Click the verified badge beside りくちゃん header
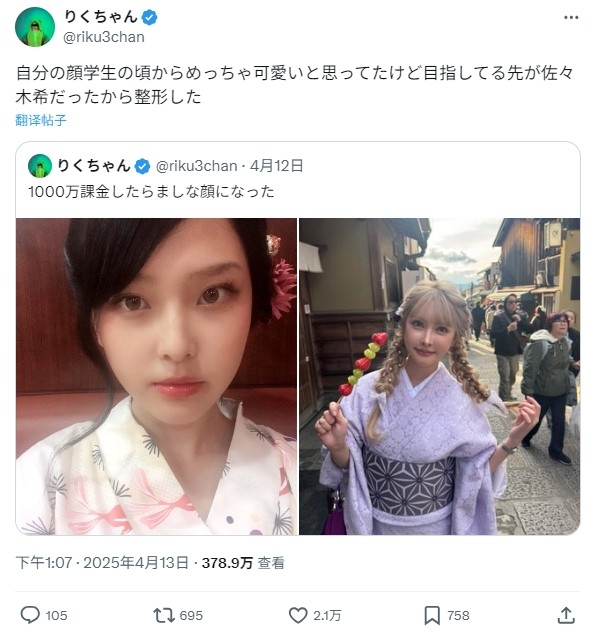 (149, 18)
